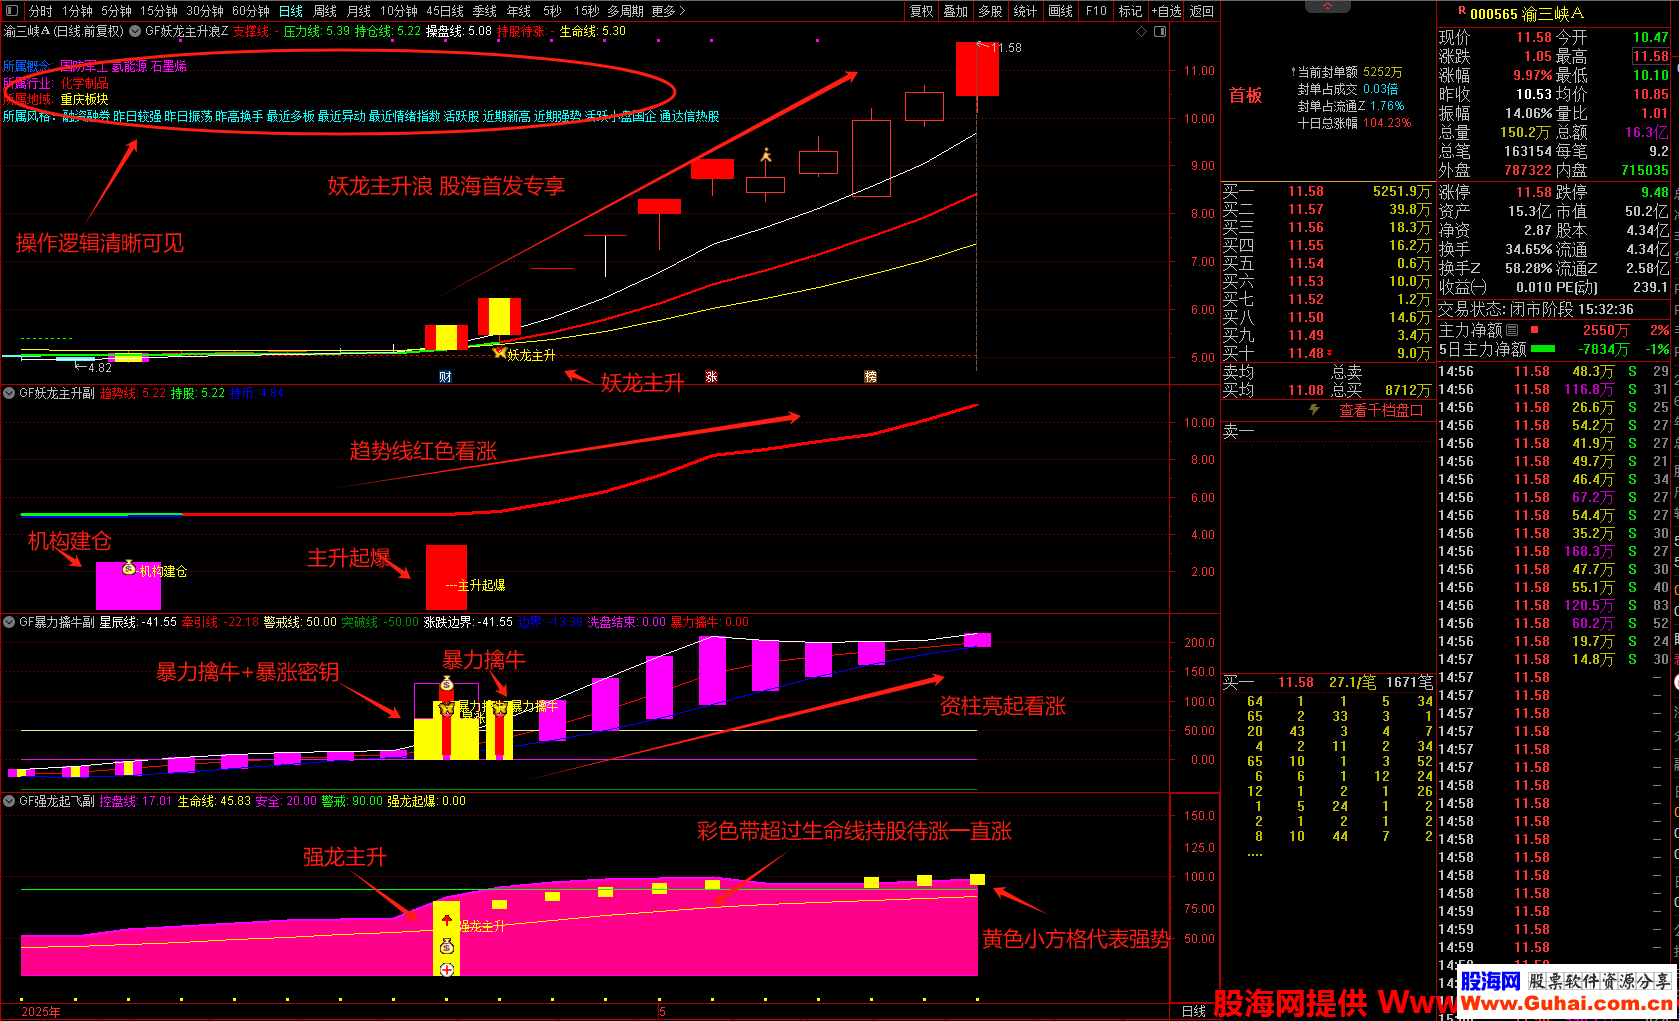This screenshot has height=1021, width=1679.
Task: Open the 国防军工 concept link
Action: pos(83,66)
